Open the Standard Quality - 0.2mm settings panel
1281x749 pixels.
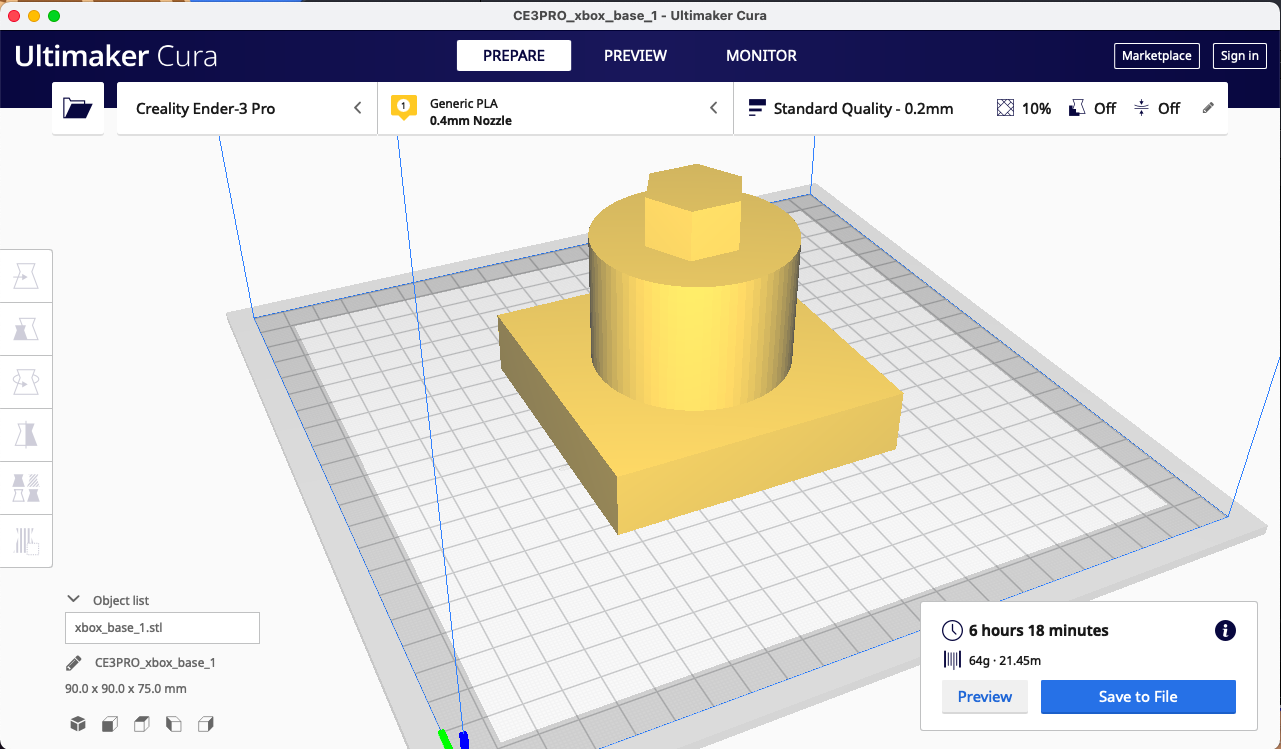coord(981,108)
